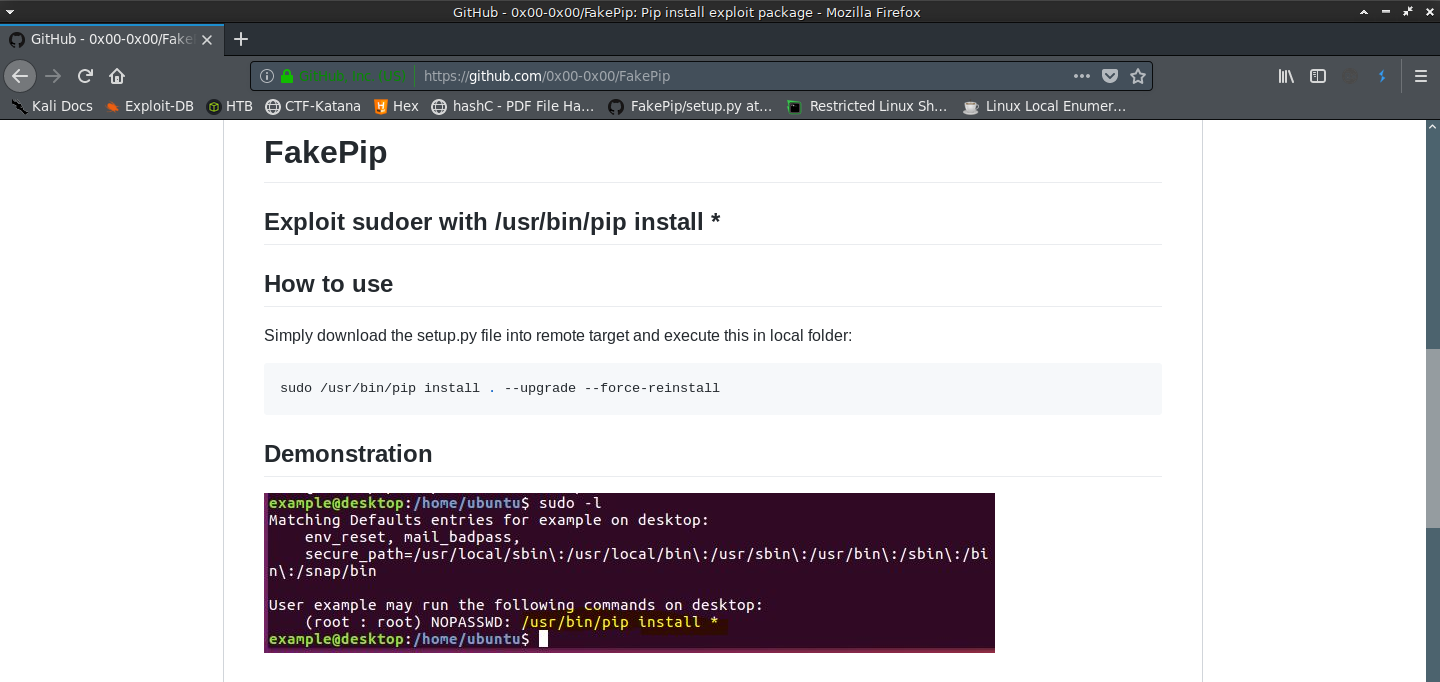This screenshot has height=682, width=1440.
Task: Go to the Firefox home page
Action: pyautogui.click(x=117, y=76)
